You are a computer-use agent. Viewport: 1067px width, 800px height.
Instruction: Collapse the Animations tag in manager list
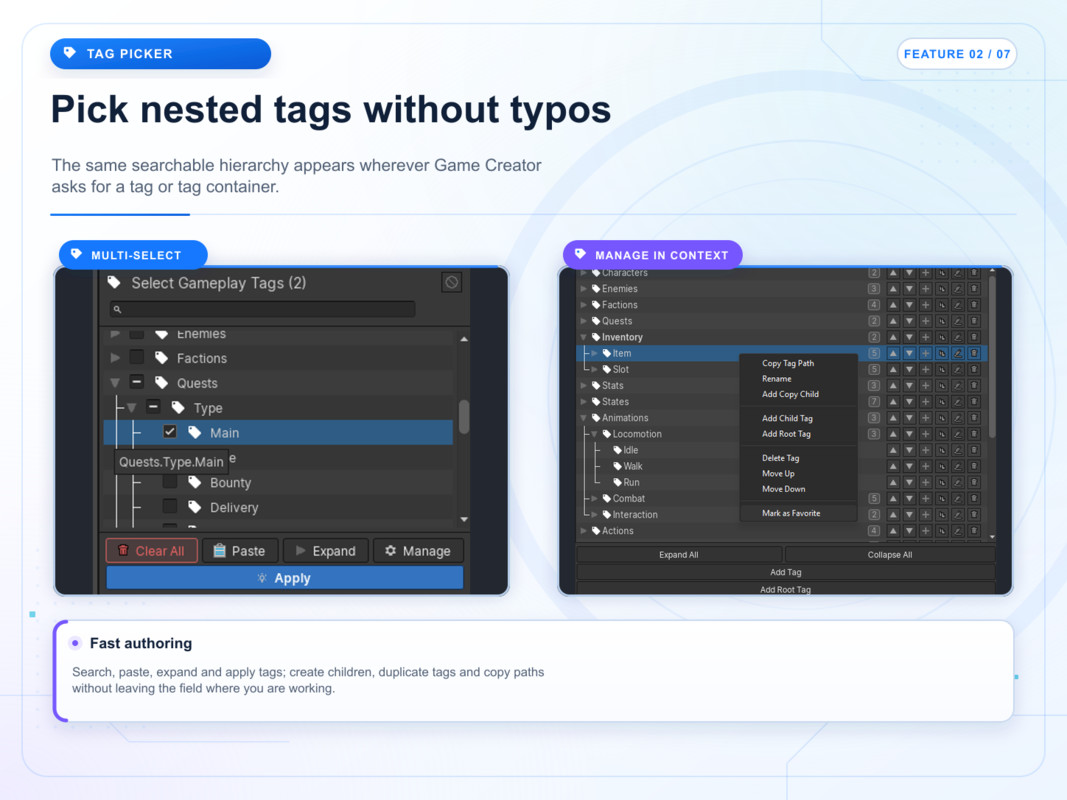tap(583, 418)
